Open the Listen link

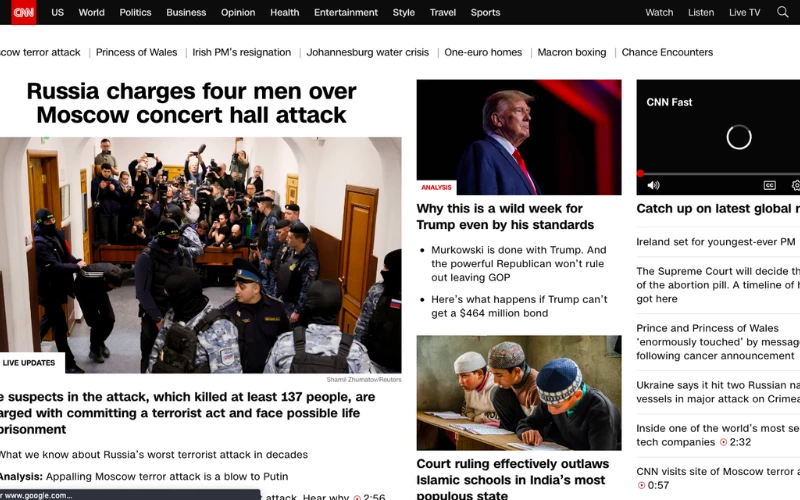tap(701, 12)
